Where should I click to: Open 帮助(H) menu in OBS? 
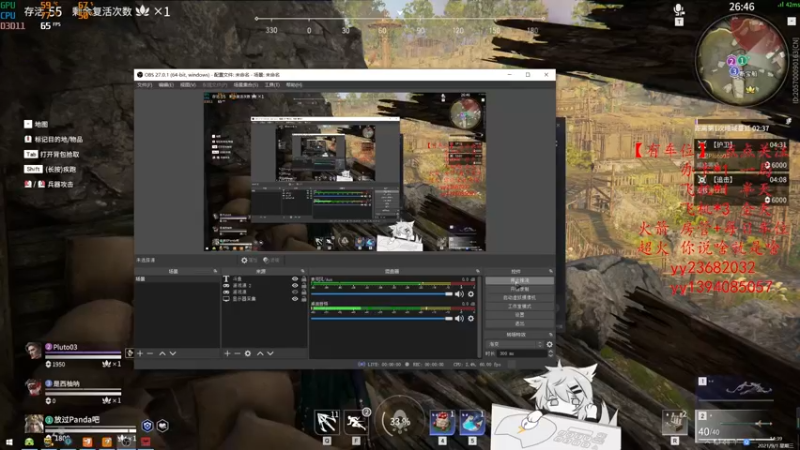coord(294,85)
